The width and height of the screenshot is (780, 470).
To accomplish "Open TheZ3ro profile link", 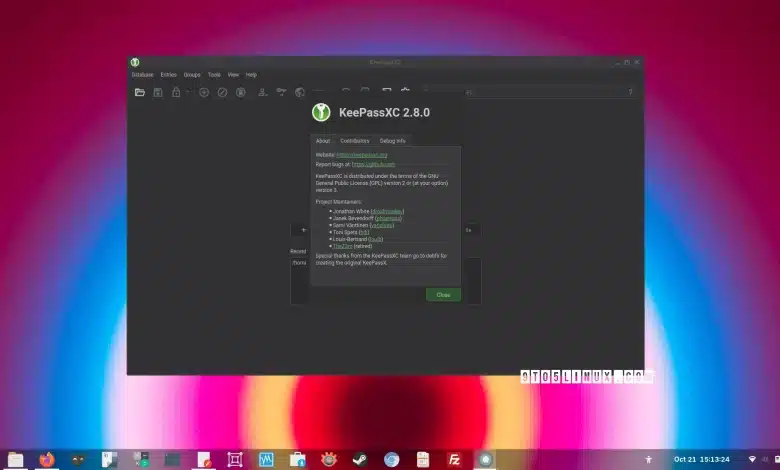I will [342, 246].
